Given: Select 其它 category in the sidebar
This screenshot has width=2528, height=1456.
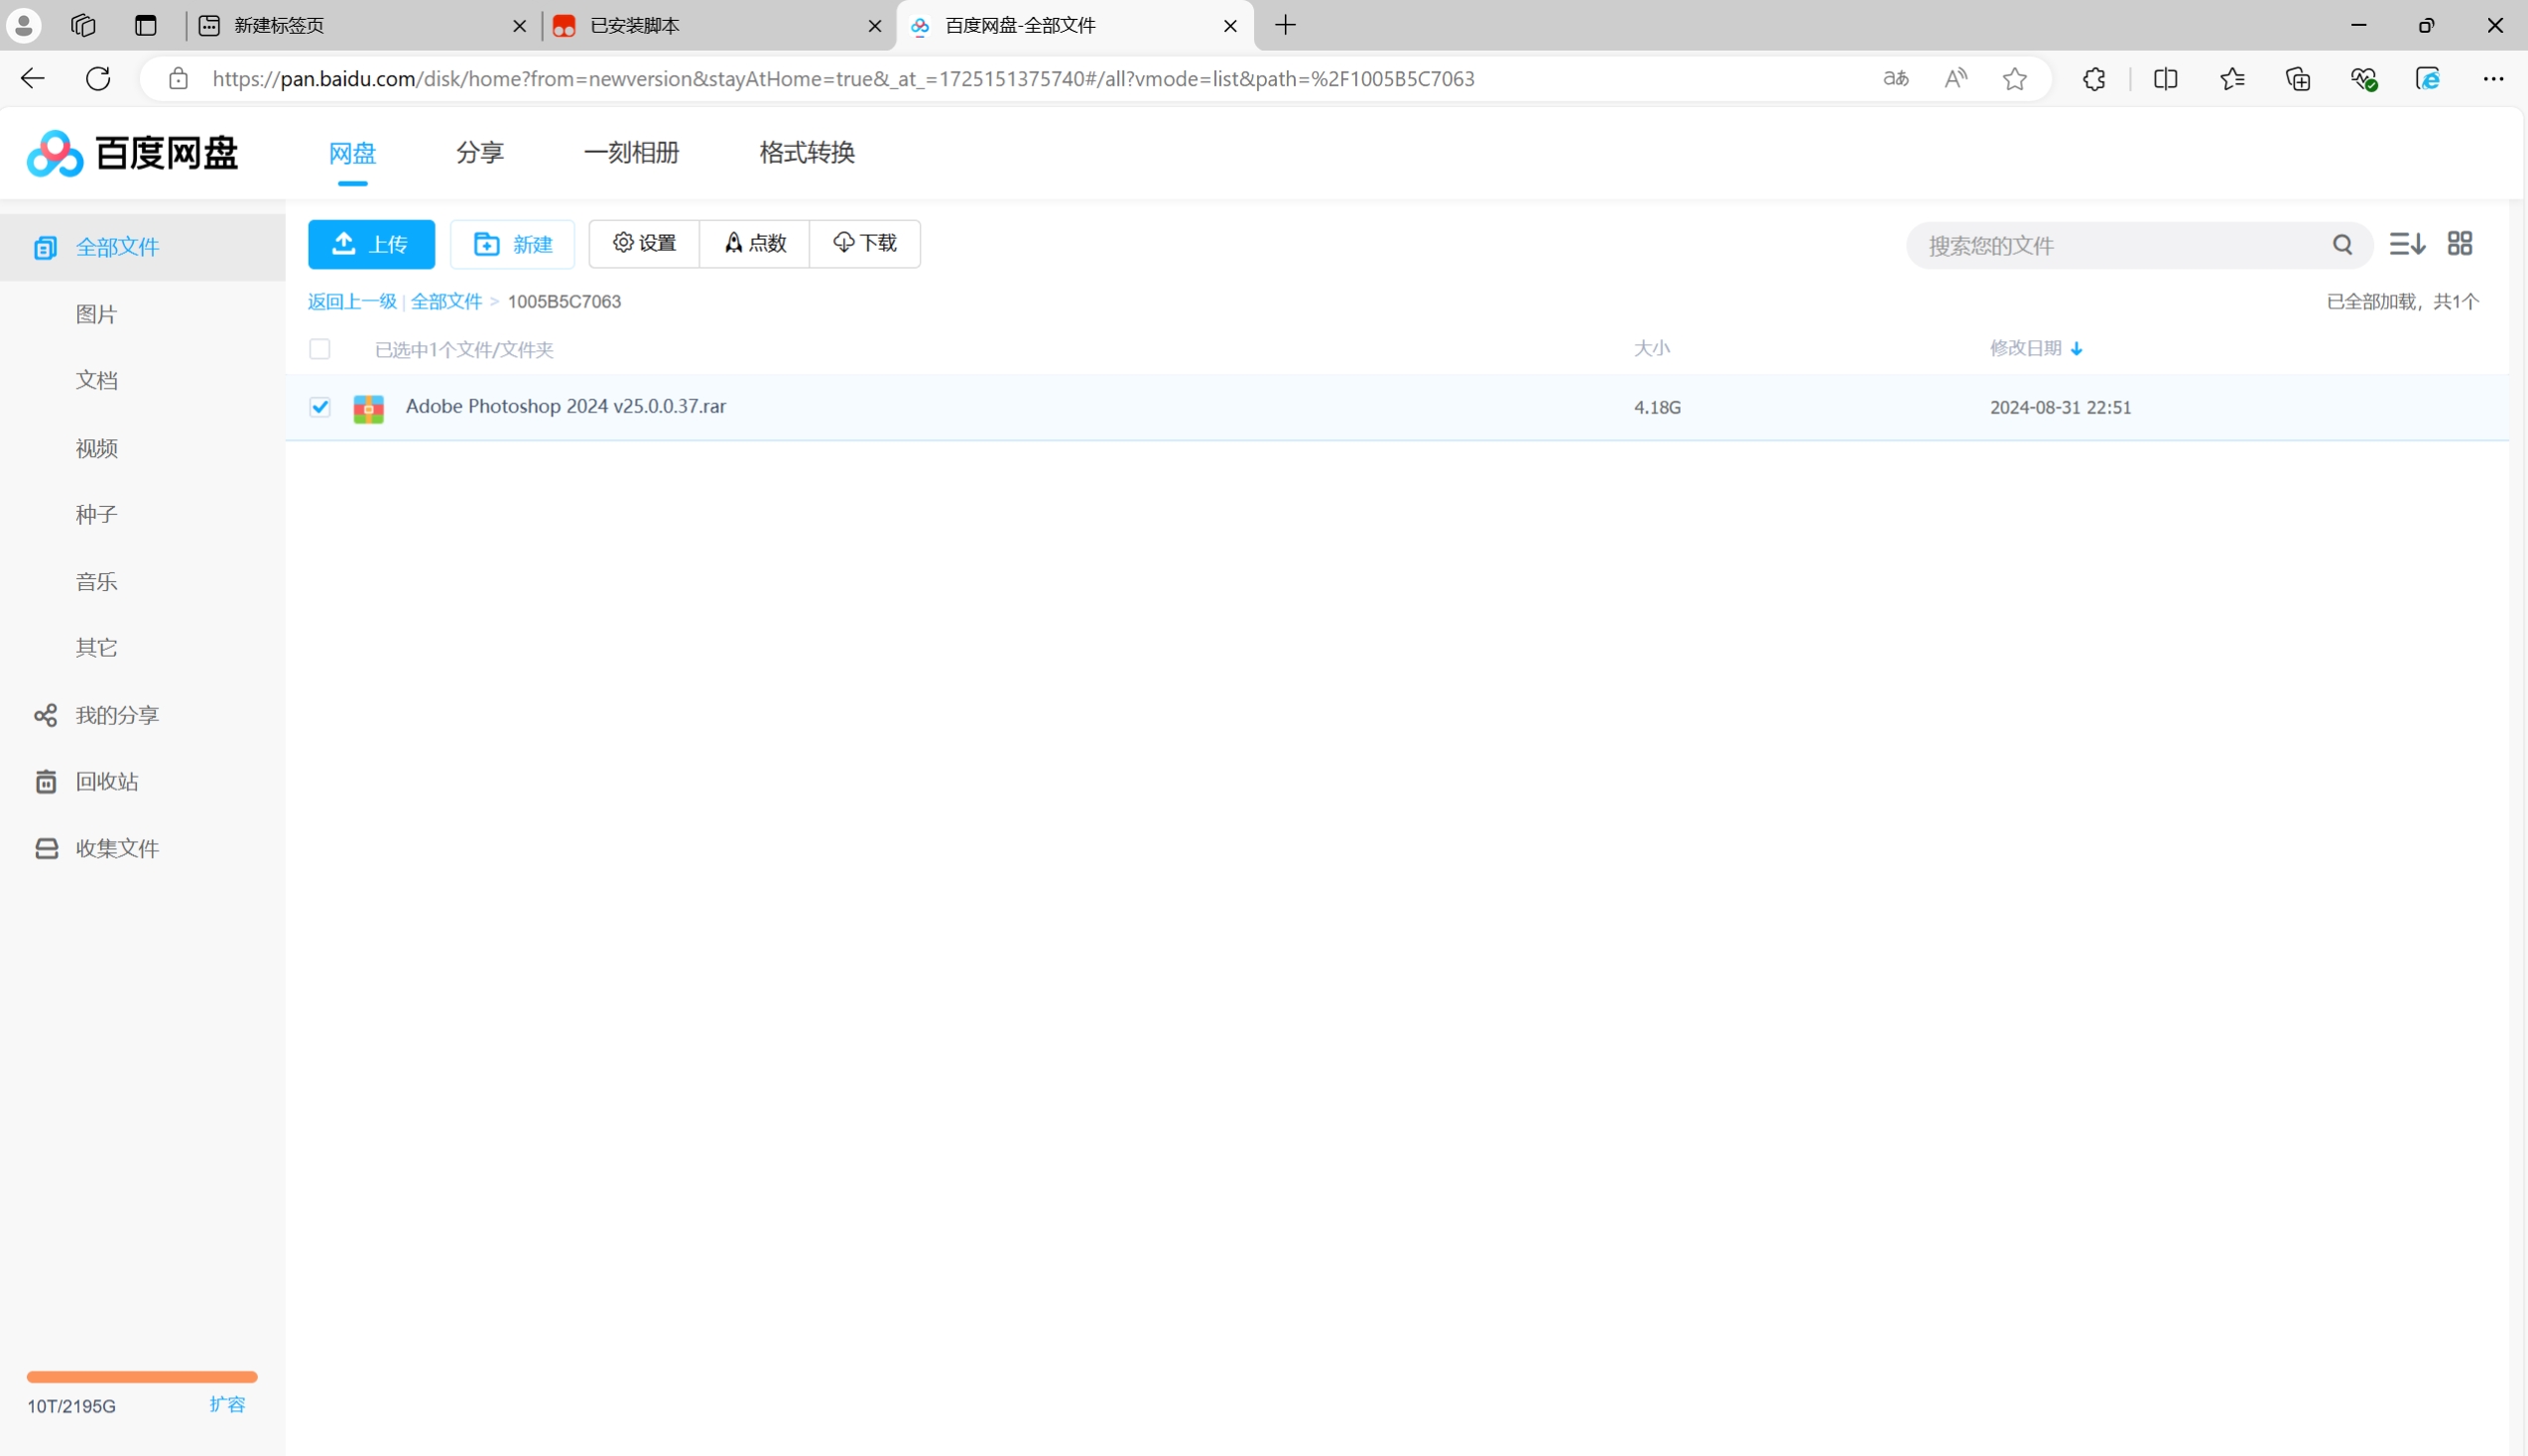Looking at the screenshot, I should (x=97, y=647).
